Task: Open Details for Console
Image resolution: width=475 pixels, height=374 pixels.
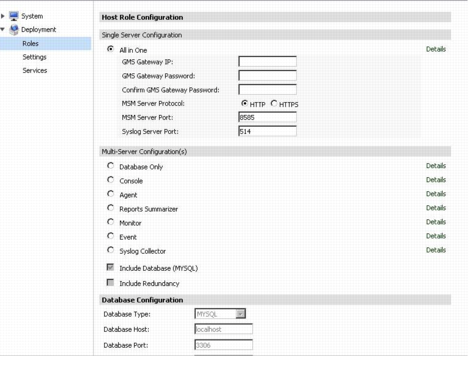Action: tap(436, 180)
